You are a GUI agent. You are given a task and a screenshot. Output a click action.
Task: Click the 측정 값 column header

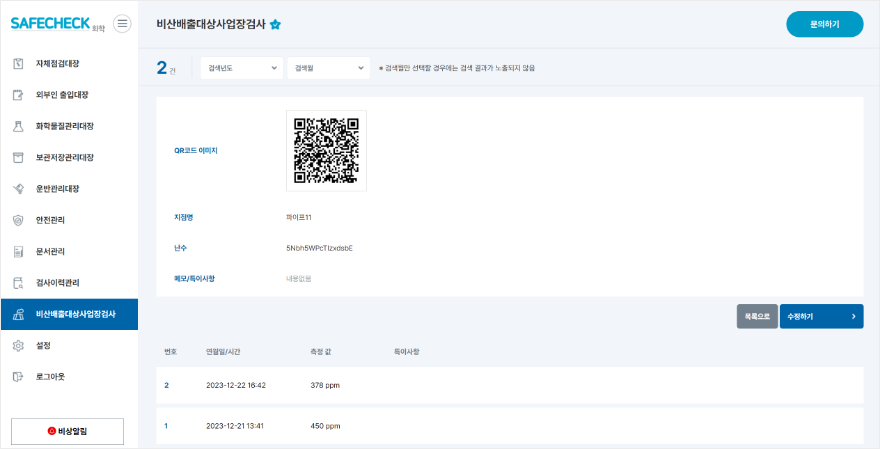320,352
